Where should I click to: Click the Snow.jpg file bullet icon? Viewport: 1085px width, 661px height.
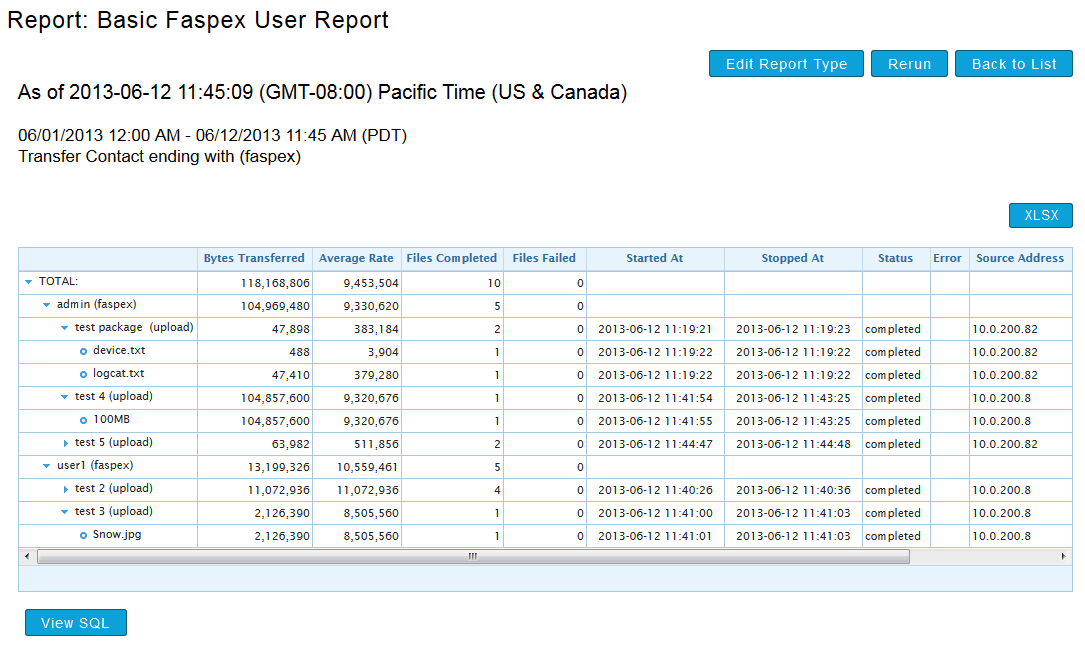(84, 535)
